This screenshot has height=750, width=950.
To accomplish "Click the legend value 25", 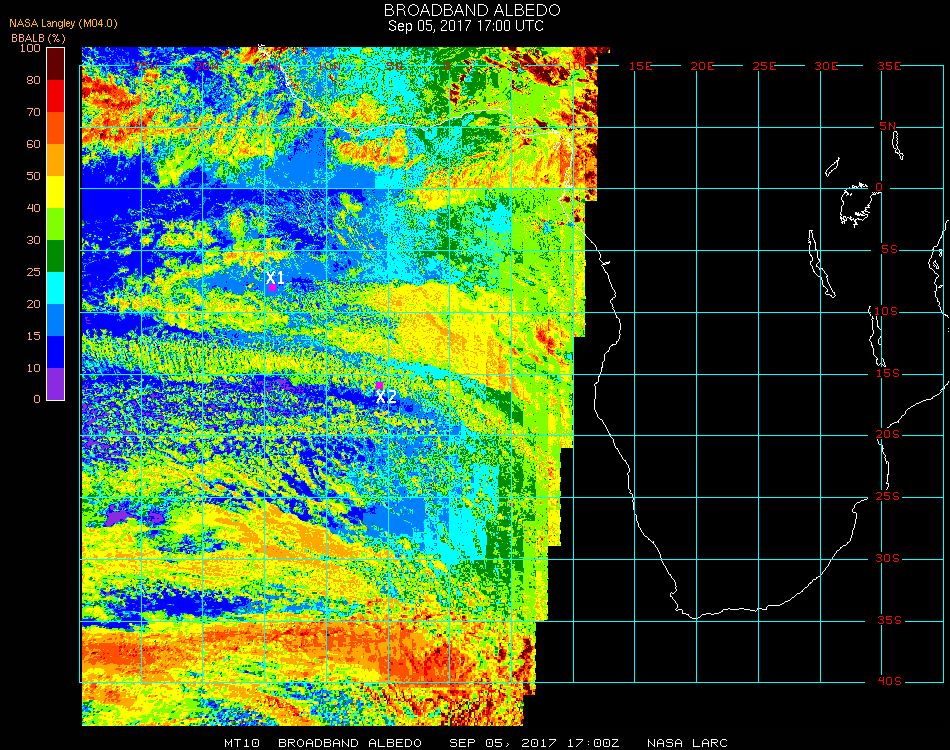I will click(x=33, y=272).
